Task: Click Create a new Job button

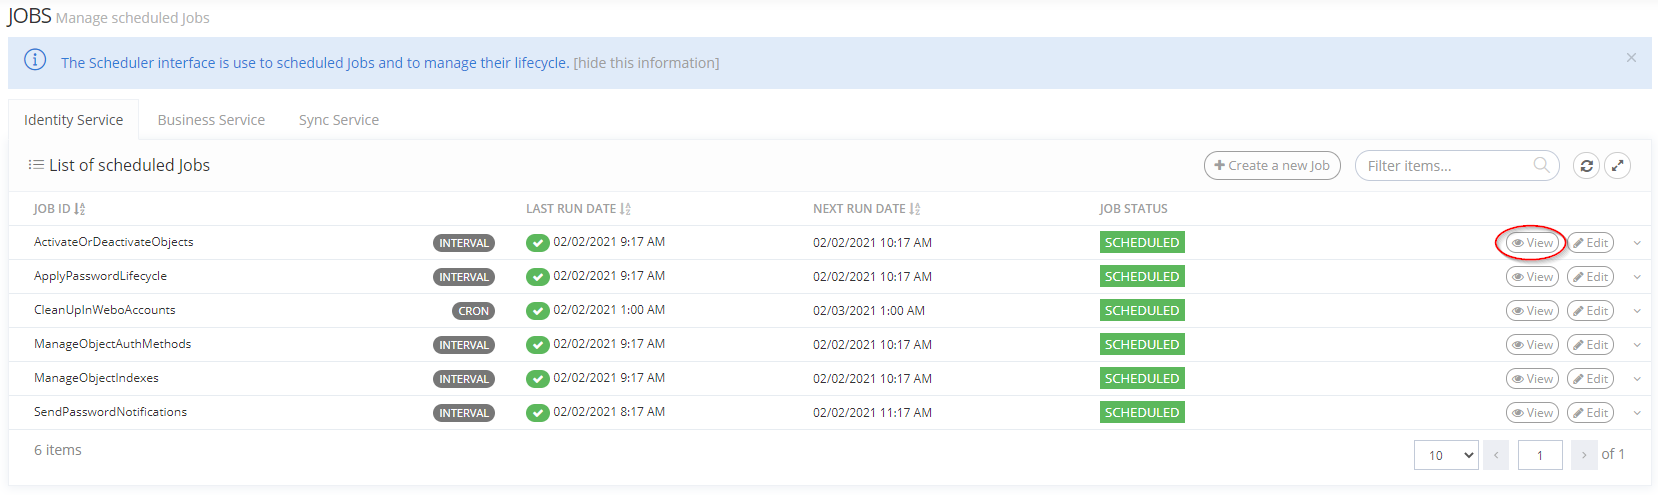Action: (x=1272, y=166)
